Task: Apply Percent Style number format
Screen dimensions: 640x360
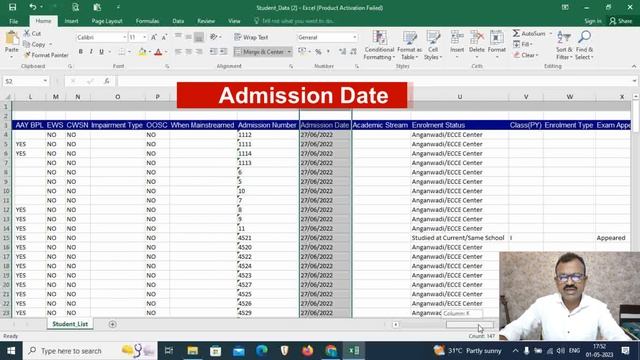Action: point(318,52)
